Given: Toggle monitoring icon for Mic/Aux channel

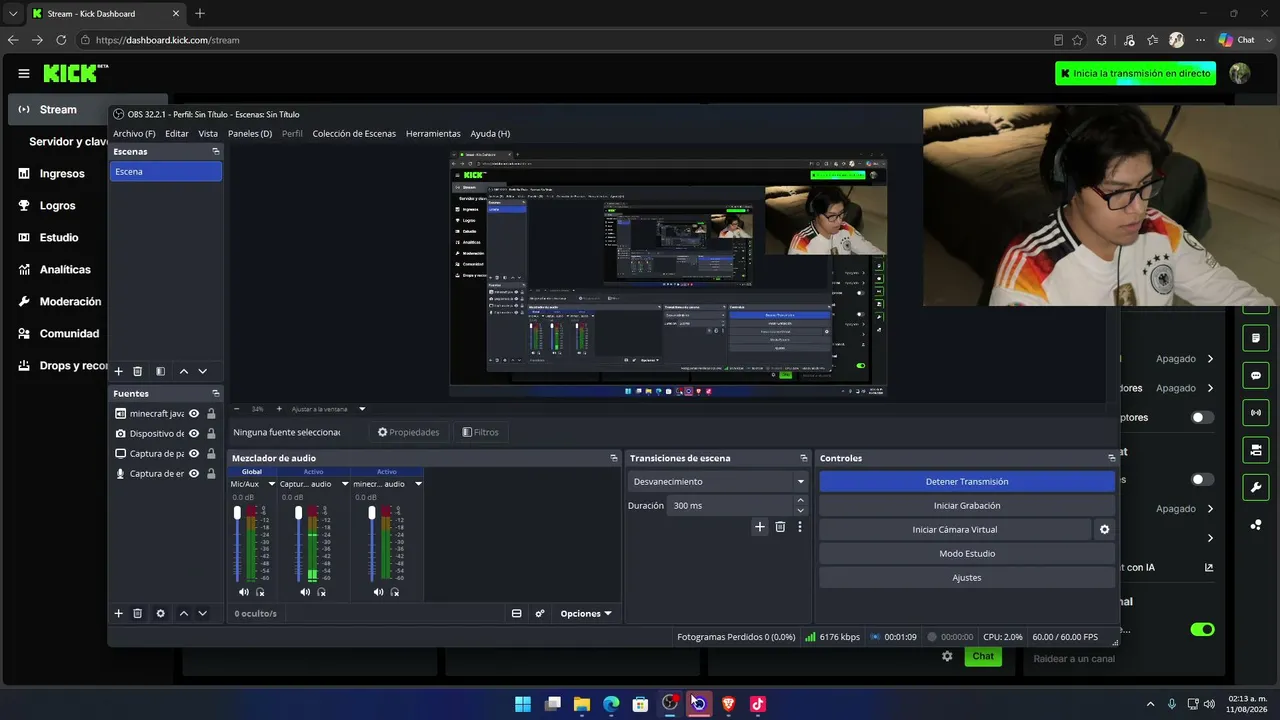Looking at the screenshot, I should [x=260, y=592].
